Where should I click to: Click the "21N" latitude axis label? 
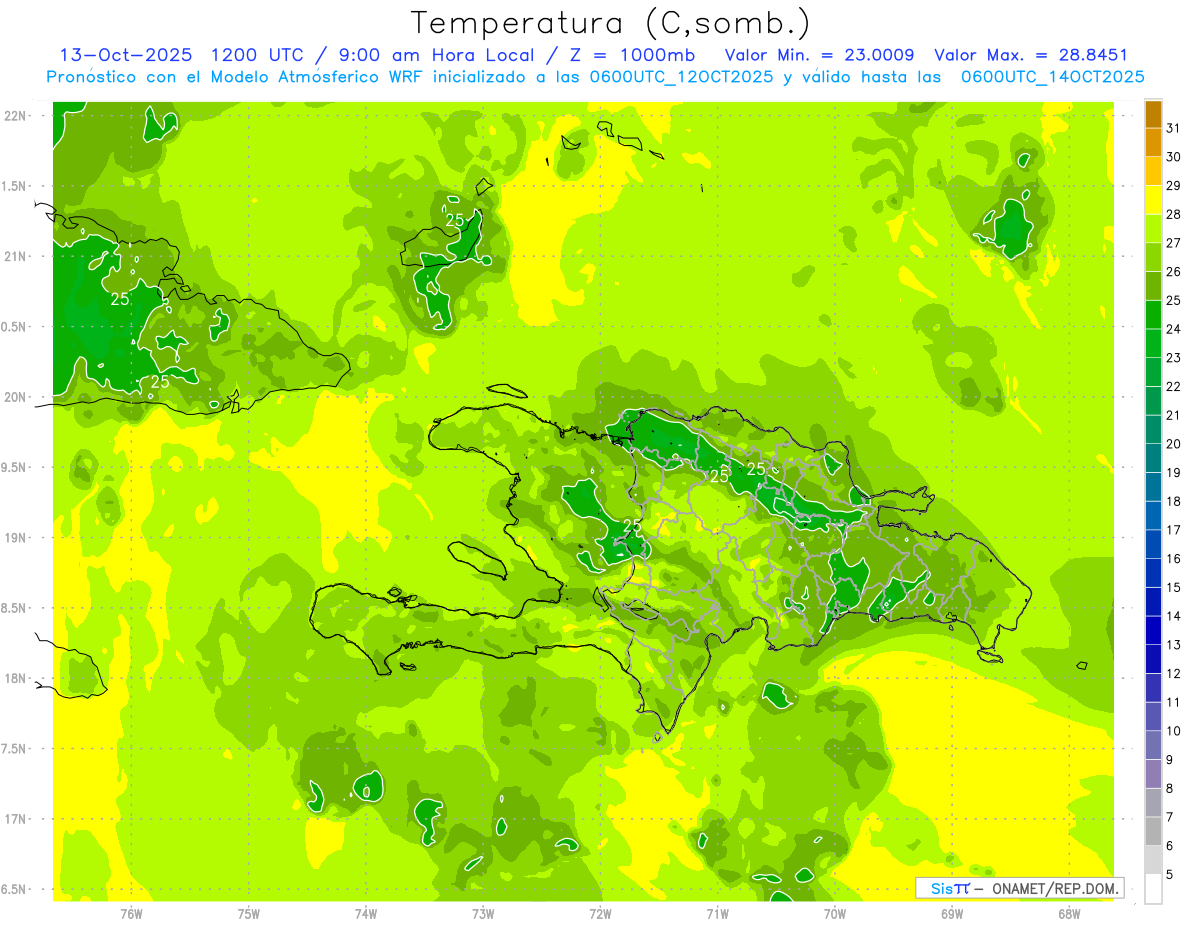(x=15, y=257)
